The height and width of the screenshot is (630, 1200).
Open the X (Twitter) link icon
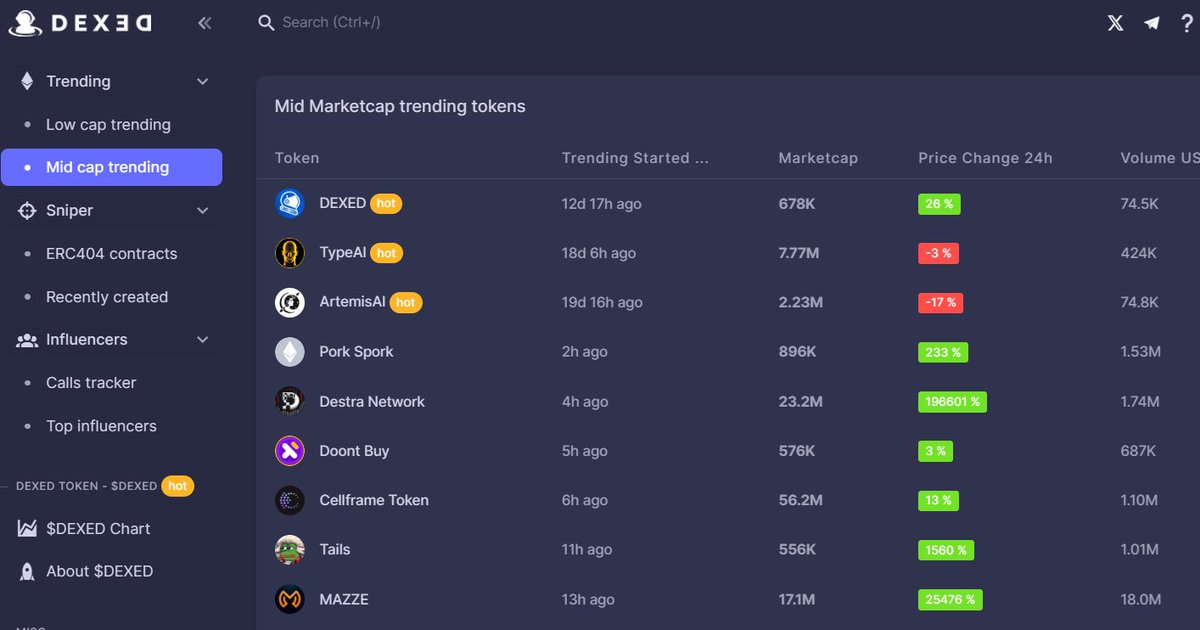1115,23
